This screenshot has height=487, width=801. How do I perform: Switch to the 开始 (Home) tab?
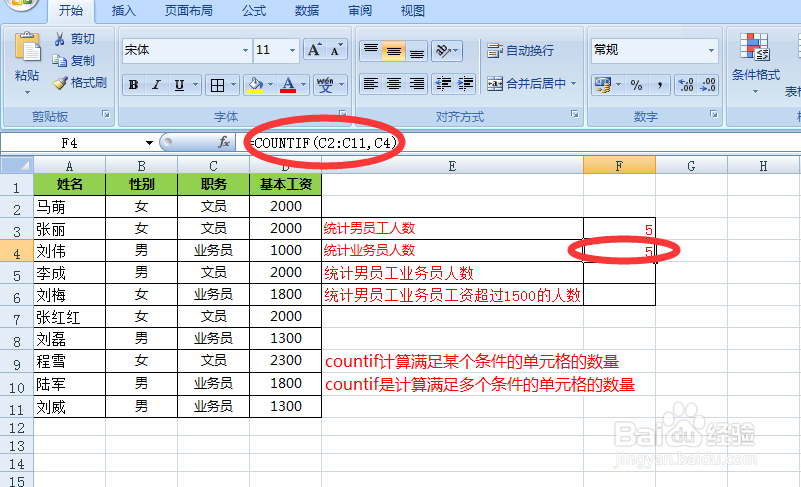70,11
